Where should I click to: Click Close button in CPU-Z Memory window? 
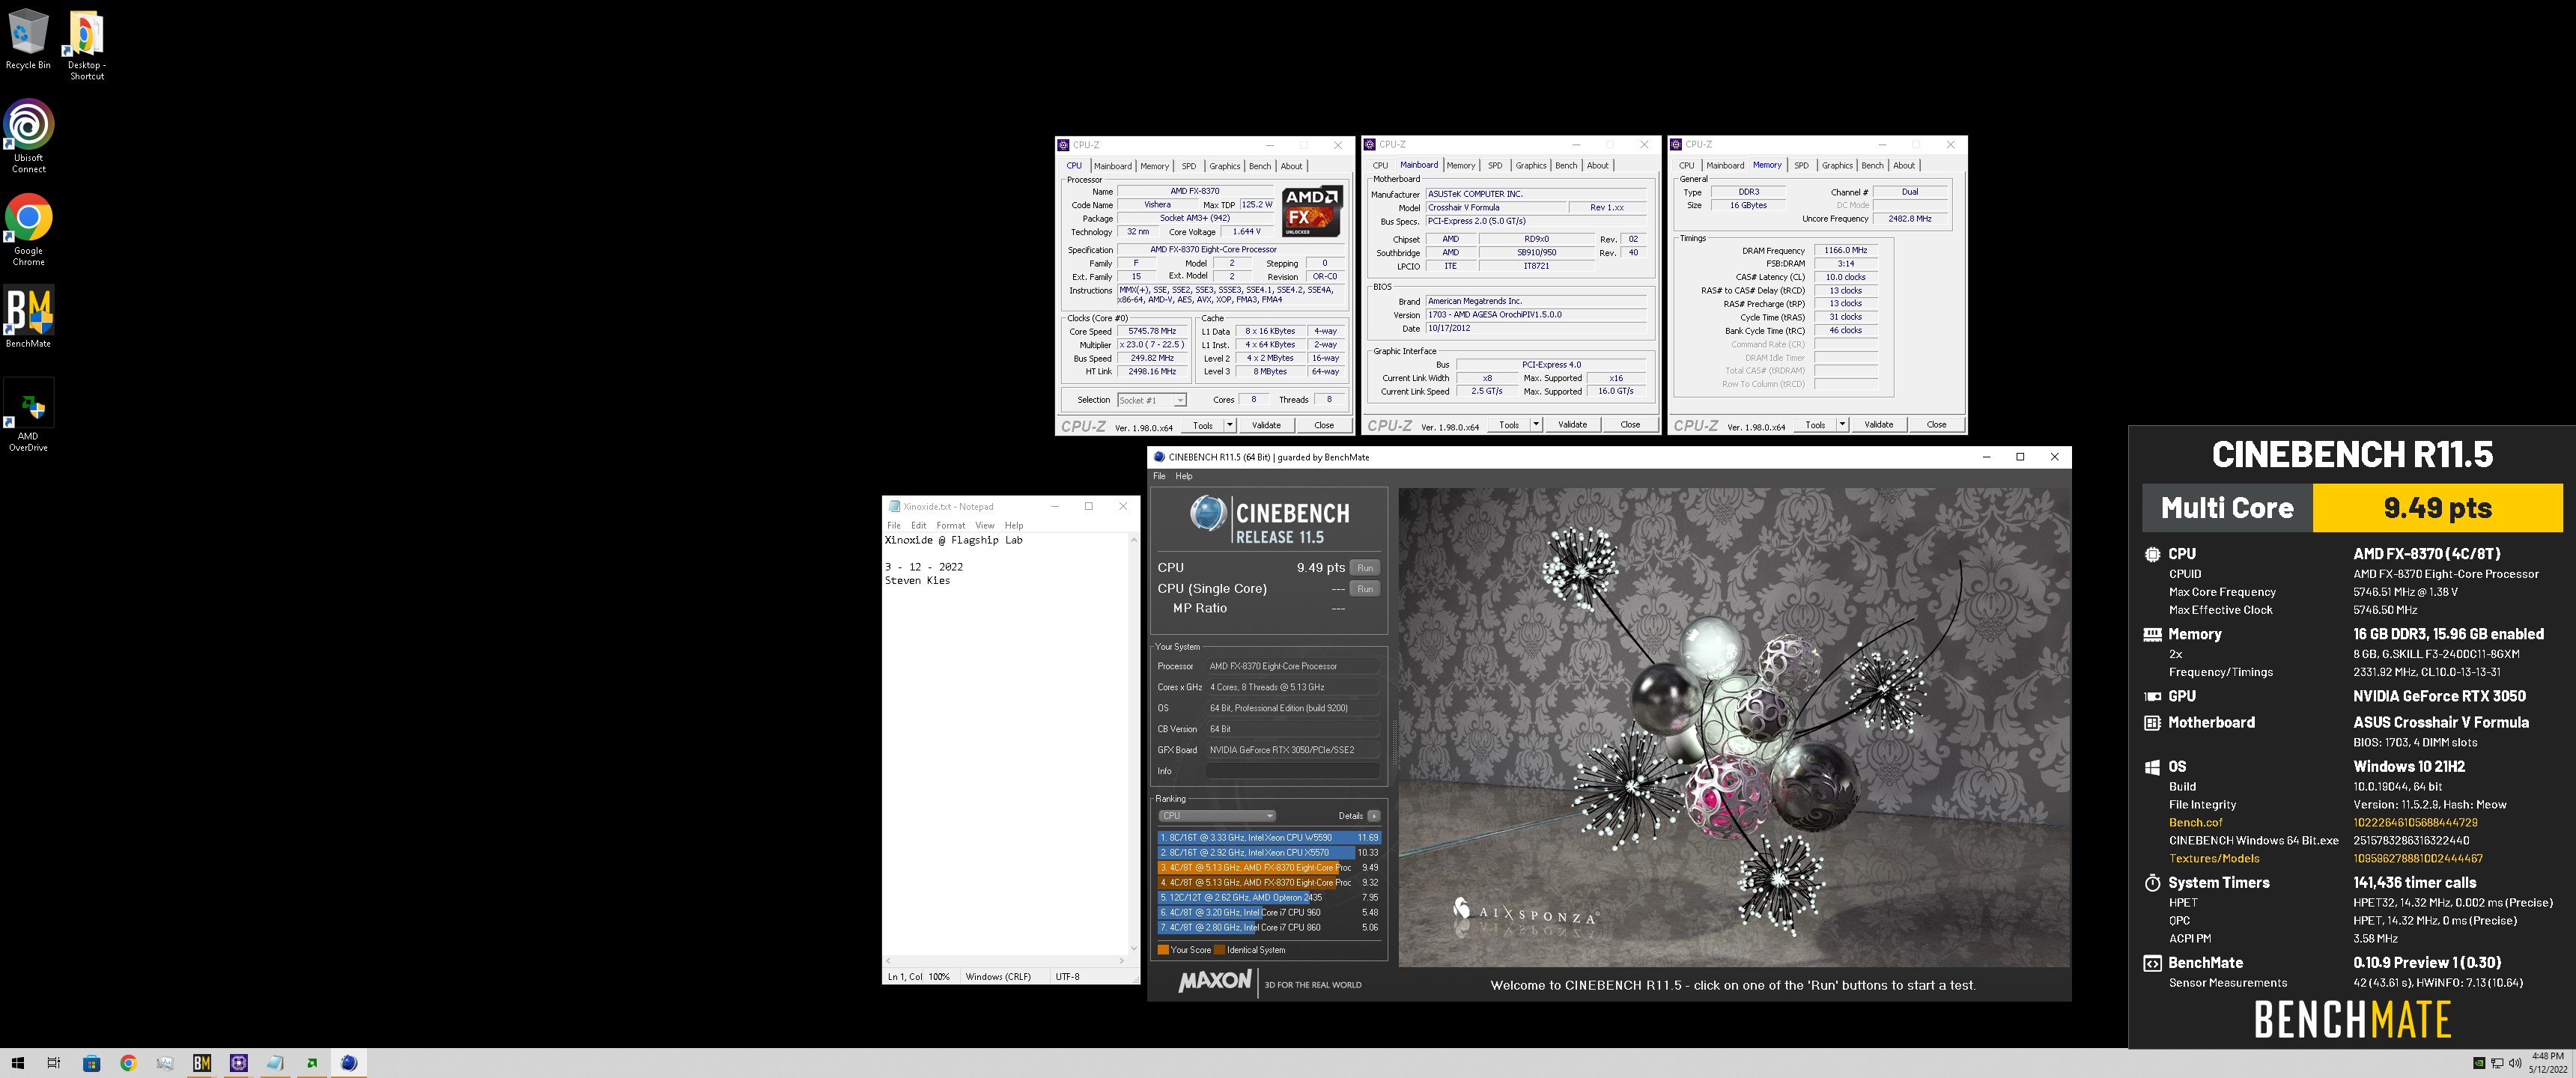pyautogui.click(x=1936, y=425)
